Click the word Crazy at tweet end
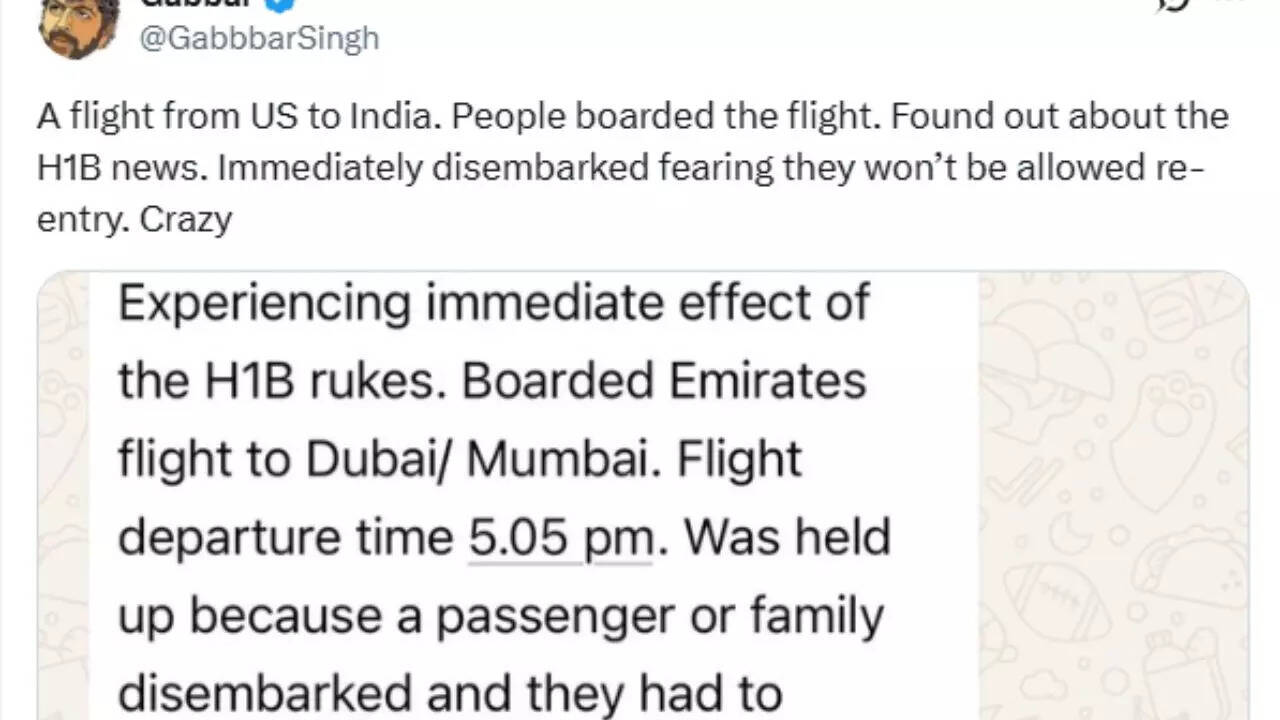This screenshot has width=1280, height=720. [x=187, y=219]
